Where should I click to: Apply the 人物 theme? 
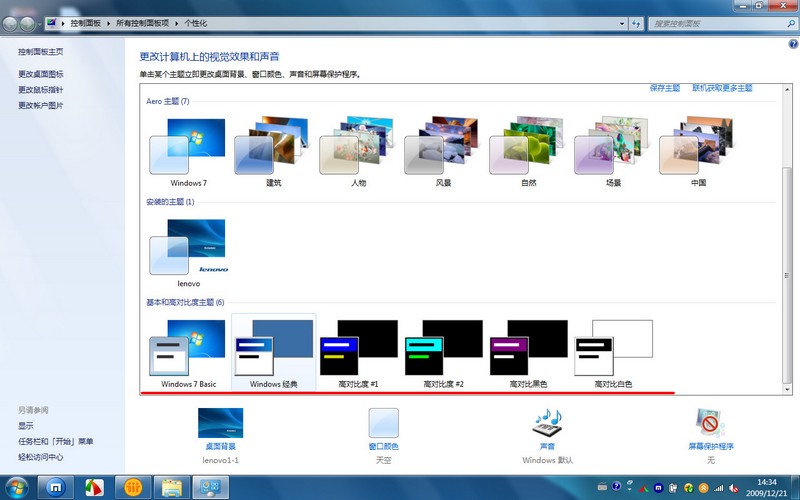[358, 152]
